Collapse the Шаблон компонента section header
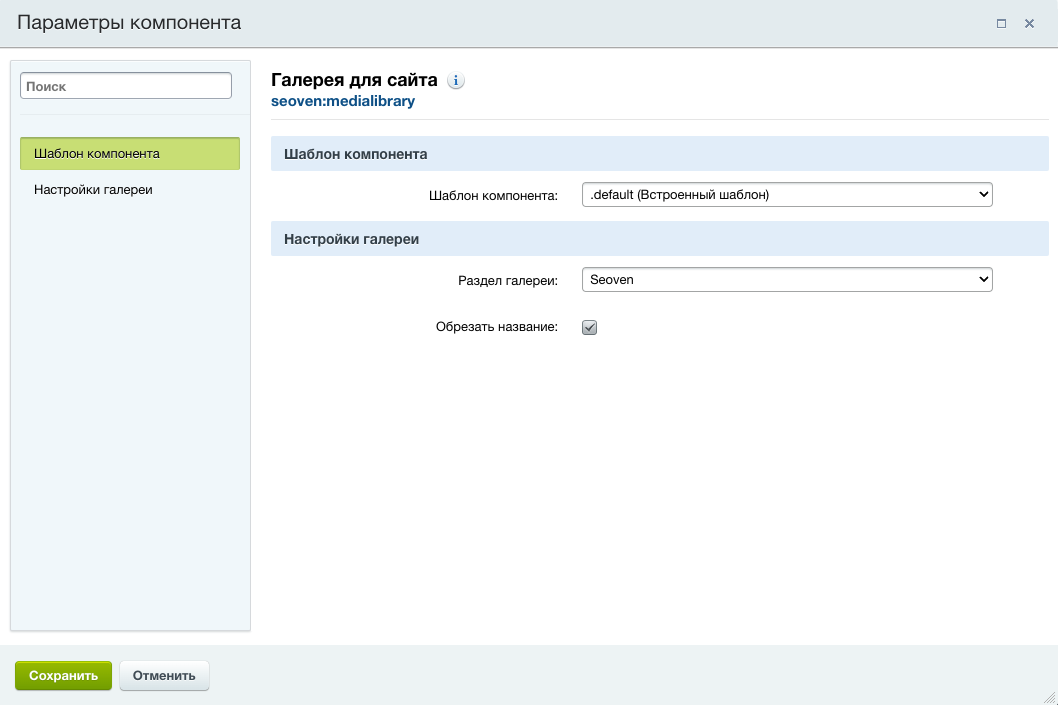The height and width of the screenshot is (705, 1058). point(659,154)
